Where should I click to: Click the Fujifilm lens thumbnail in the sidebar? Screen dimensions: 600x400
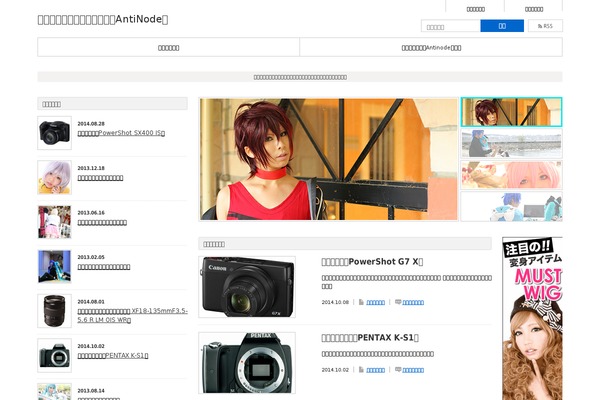54,311
